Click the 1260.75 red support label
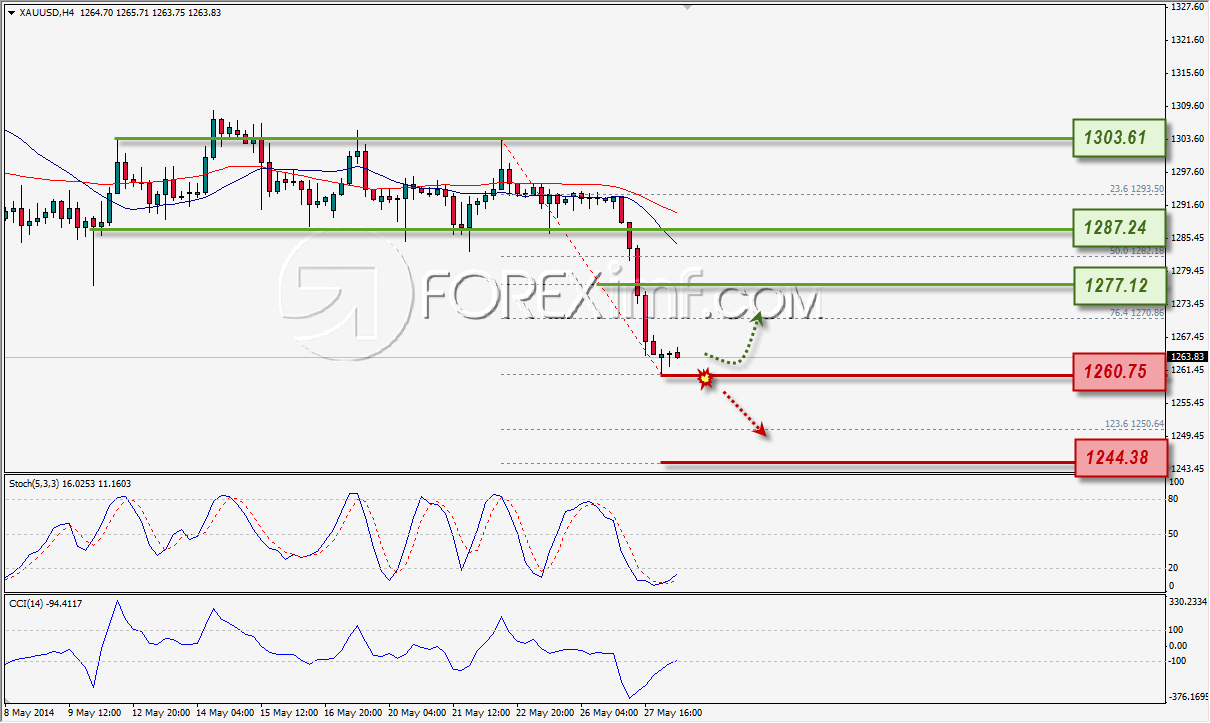 1120,373
